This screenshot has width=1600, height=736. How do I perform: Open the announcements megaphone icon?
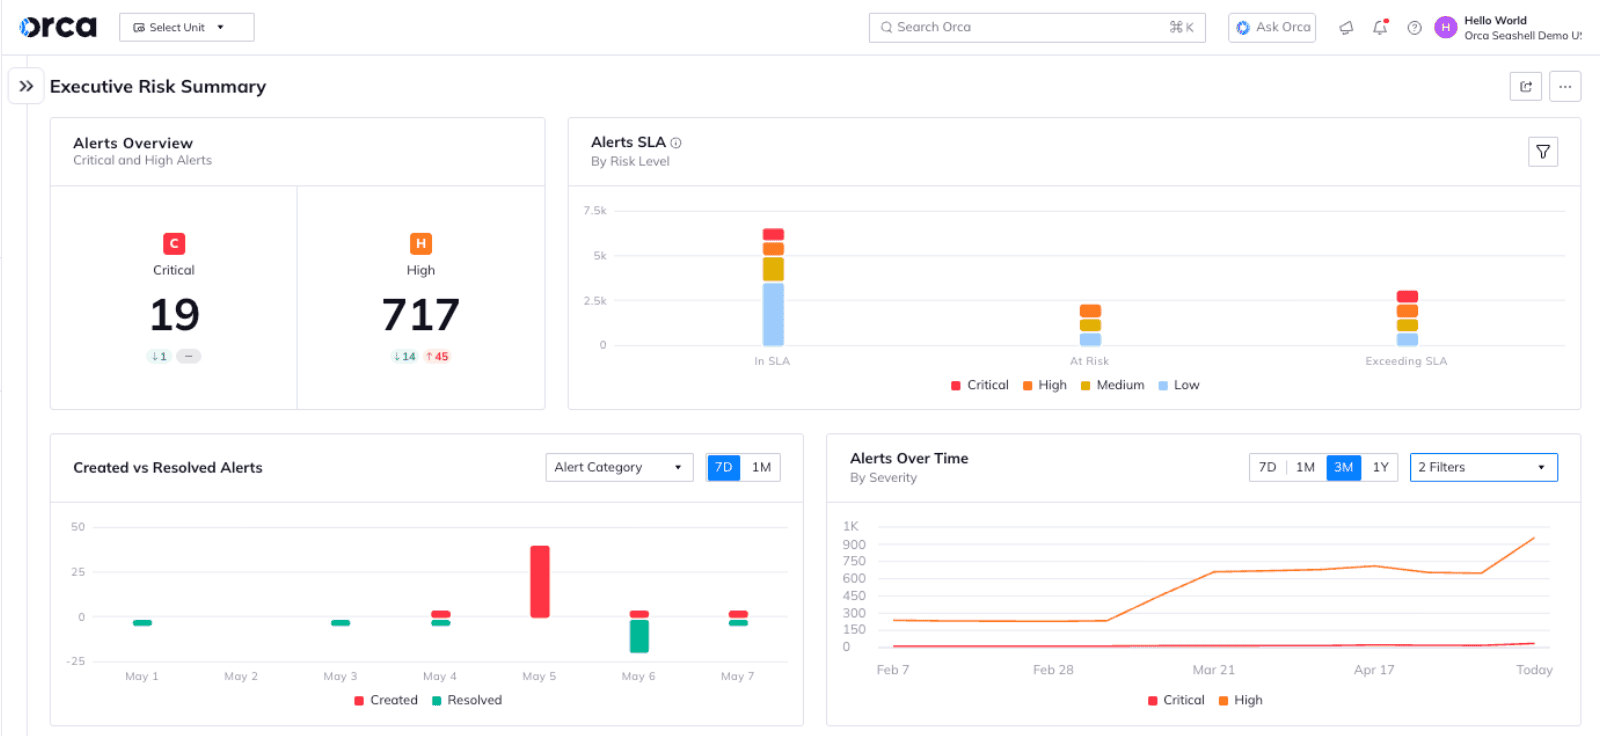coord(1346,28)
